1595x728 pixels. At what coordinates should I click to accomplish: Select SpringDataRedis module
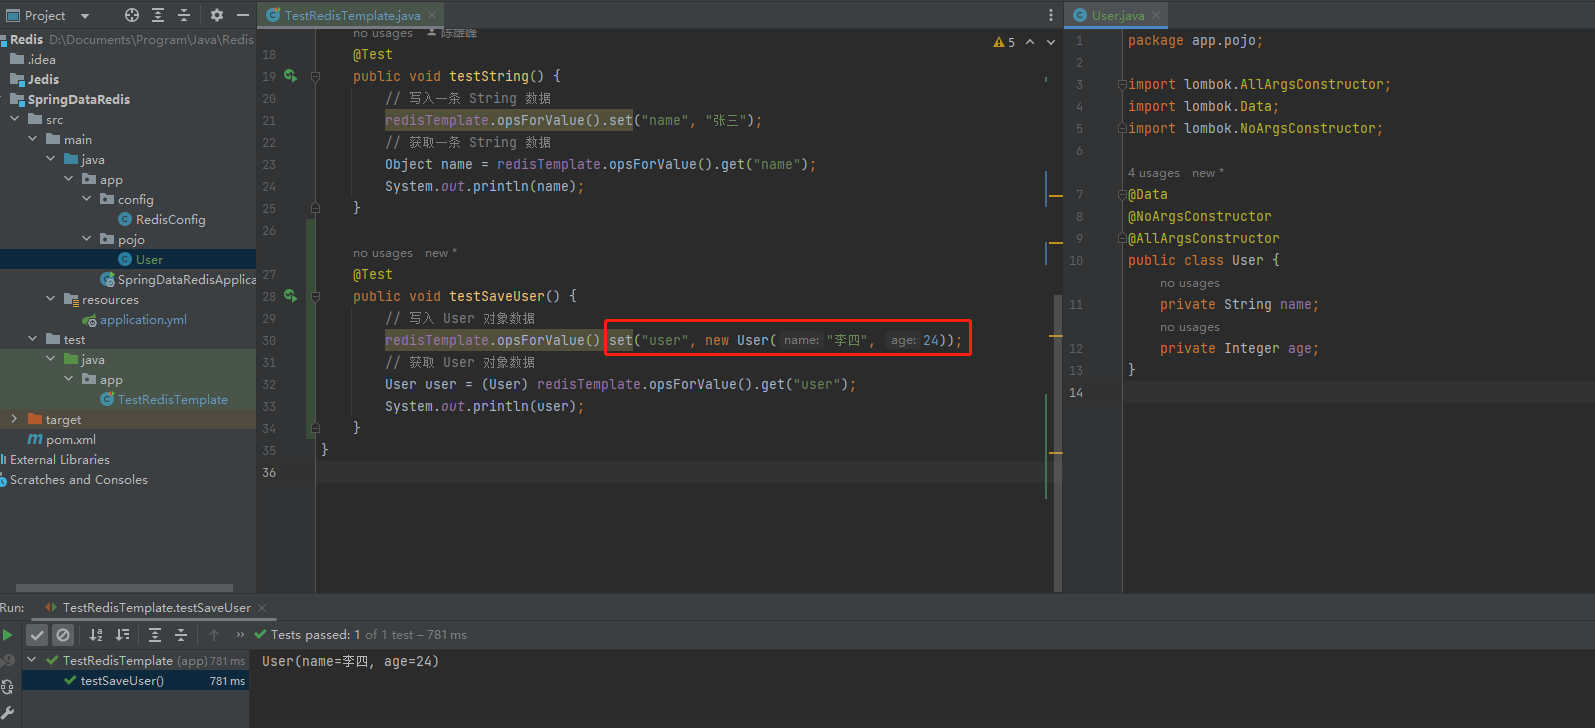point(70,99)
